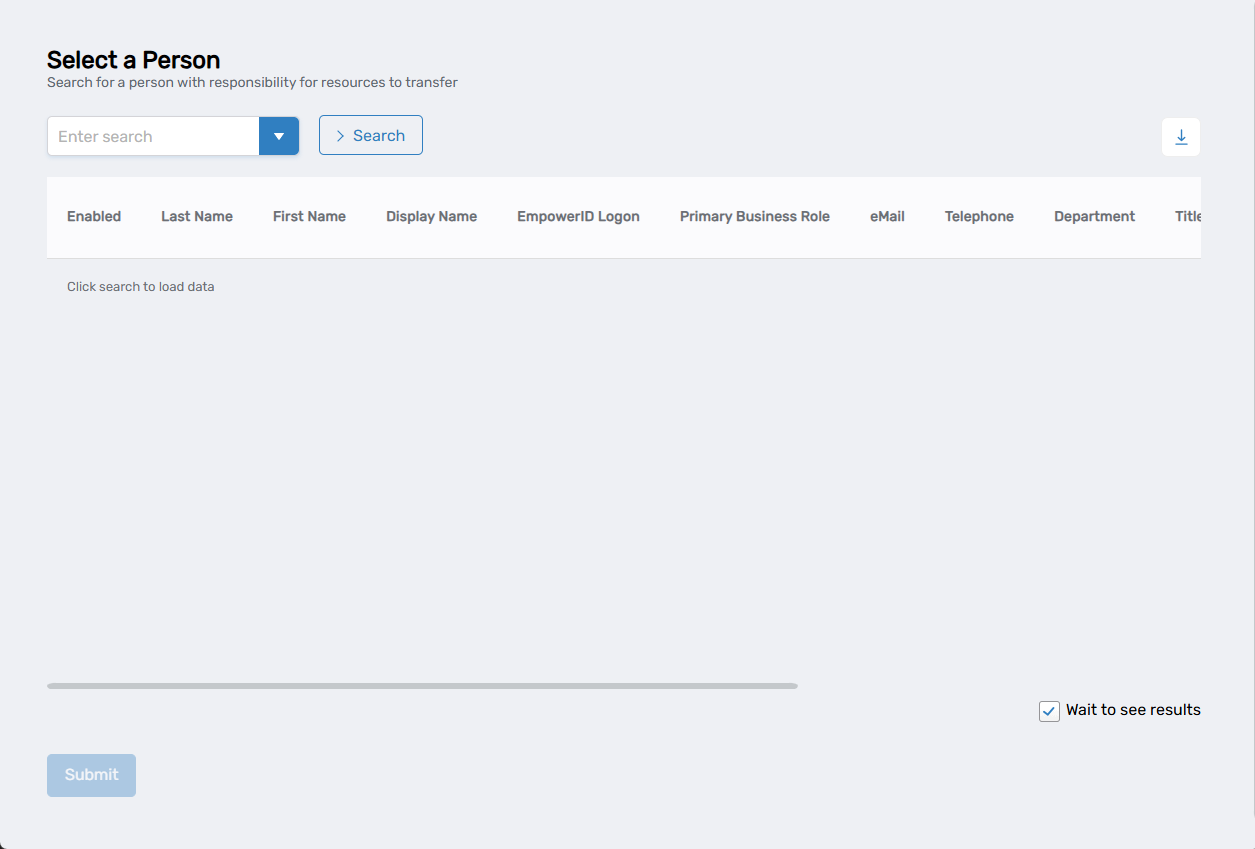Click inside the Enter search field
The height and width of the screenshot is (849, 1255).
point(150,135)
